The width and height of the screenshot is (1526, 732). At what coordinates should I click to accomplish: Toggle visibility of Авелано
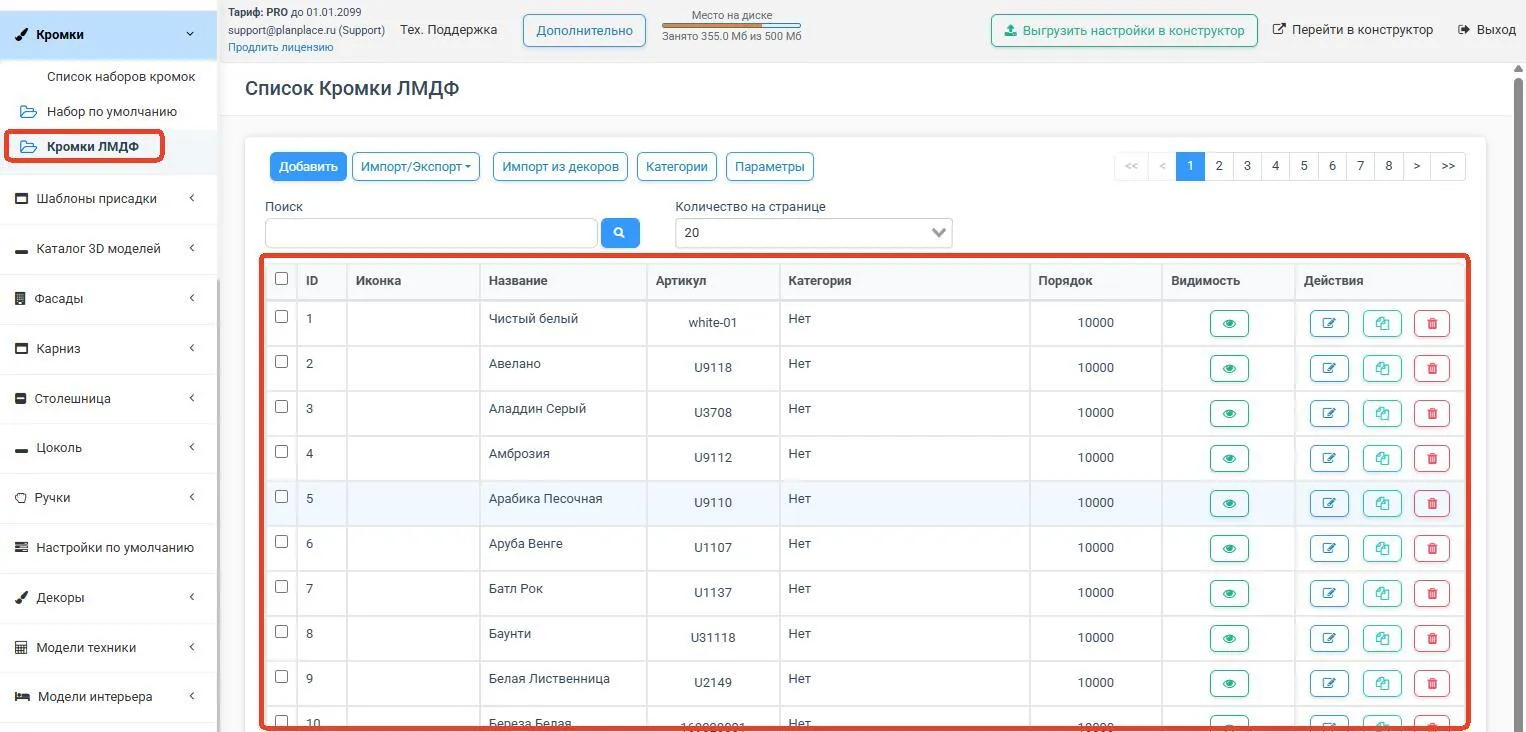click(x=1229, y=368)
